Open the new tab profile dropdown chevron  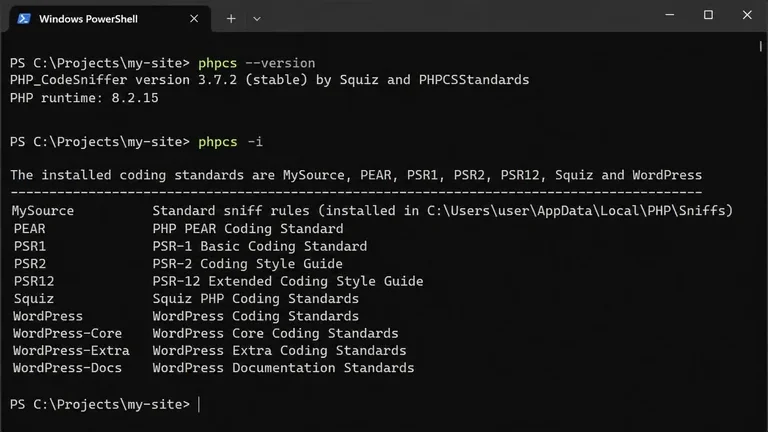pyautogui.click(x=257, y=19)
